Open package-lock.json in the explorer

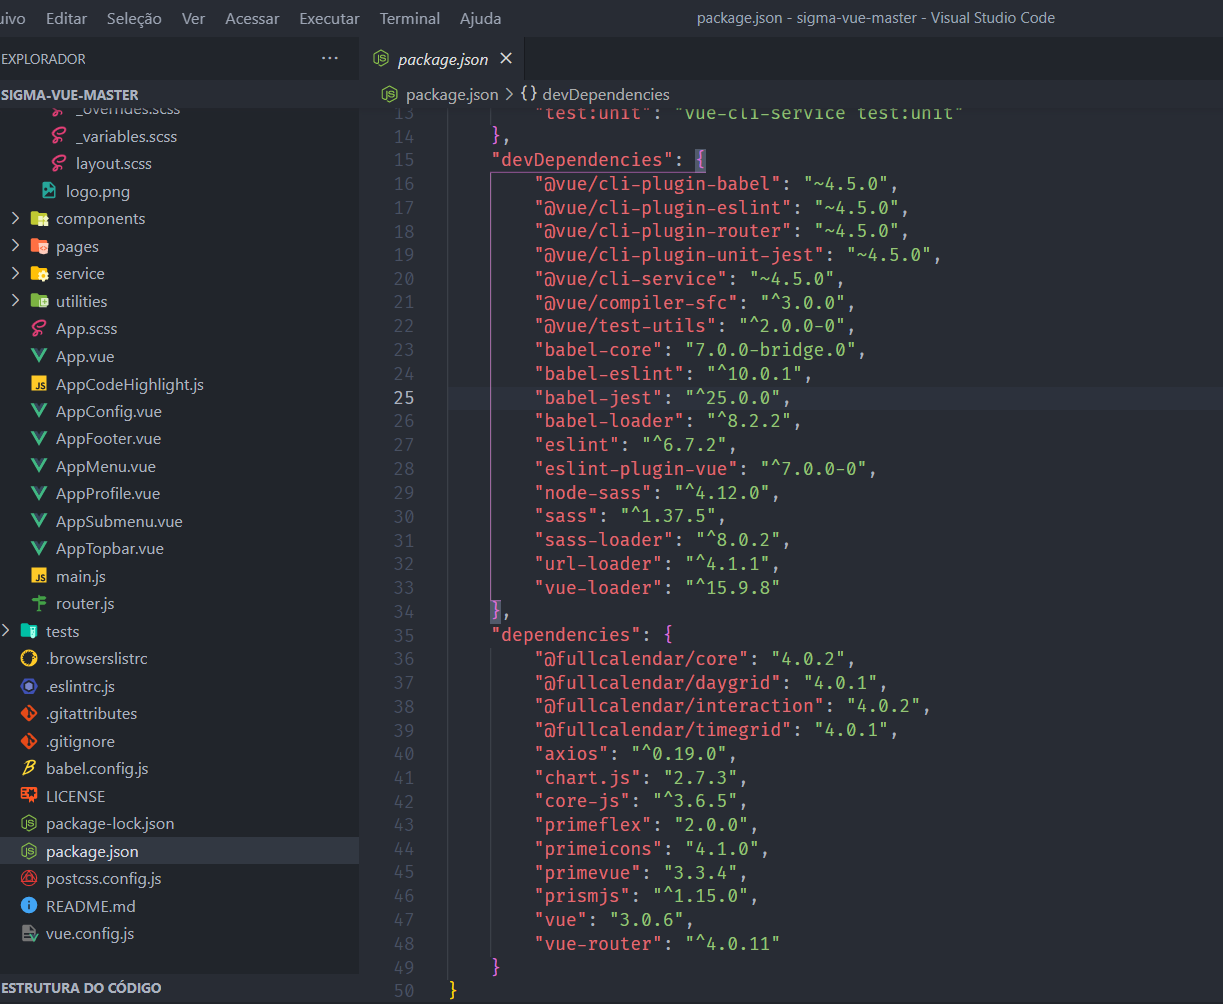110,823
